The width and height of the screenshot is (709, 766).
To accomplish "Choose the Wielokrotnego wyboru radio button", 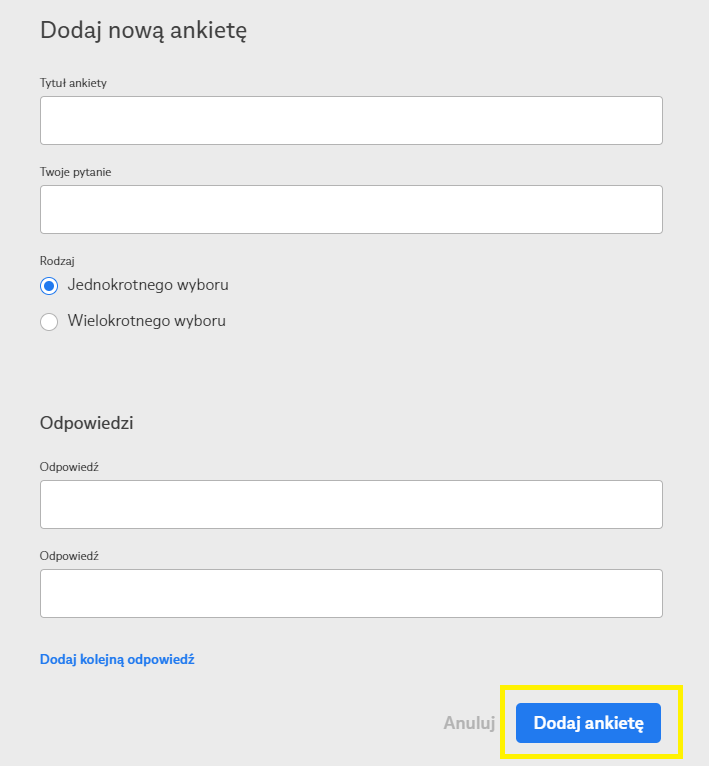I will pyautogui.click(x=49, y=322).
